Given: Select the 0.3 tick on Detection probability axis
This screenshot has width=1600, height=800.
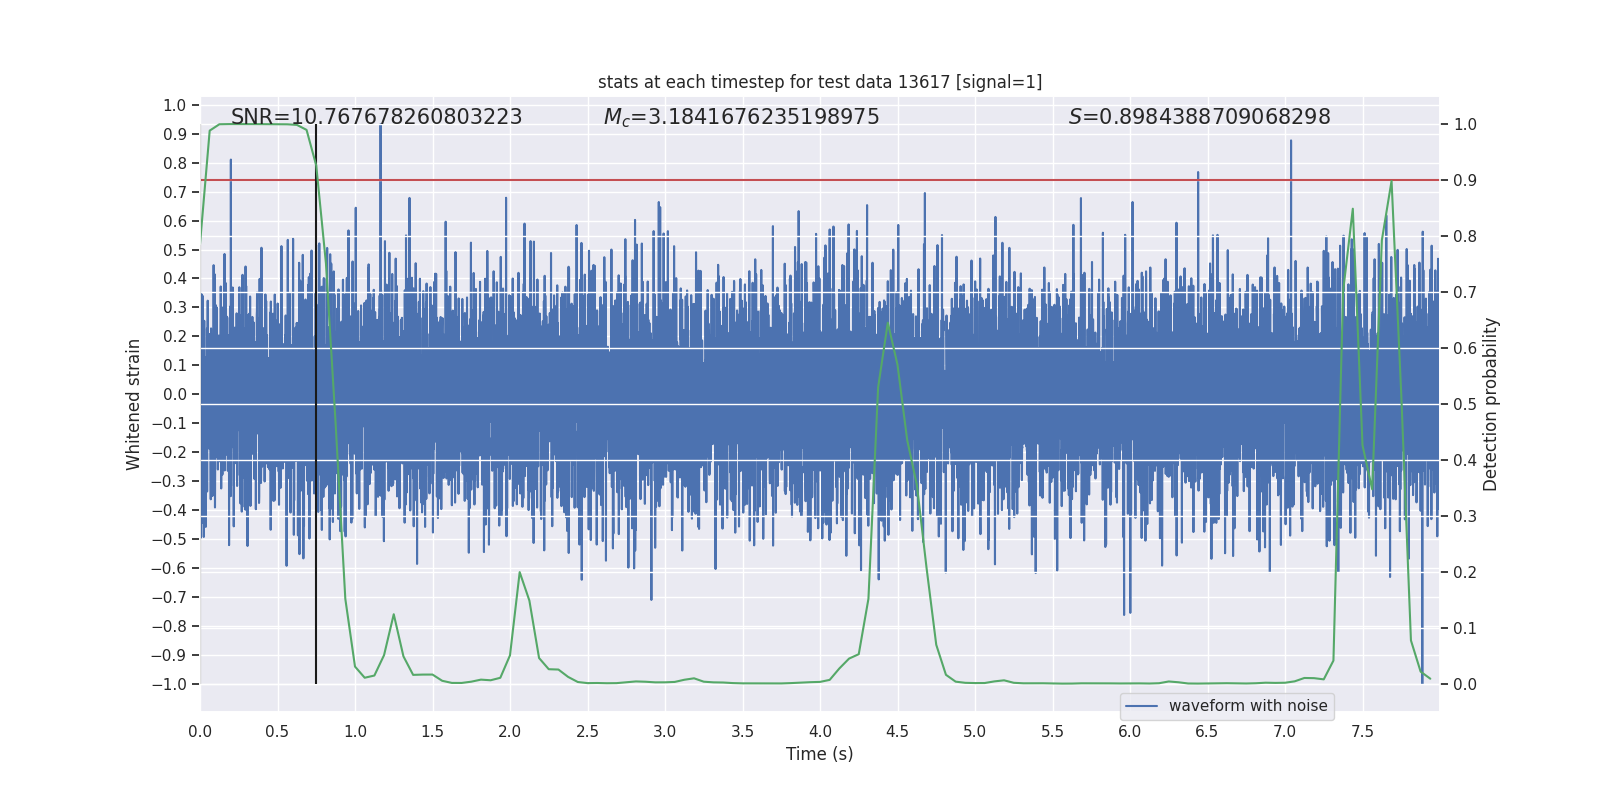Looking at the screenshot, I should (1465, 517).
